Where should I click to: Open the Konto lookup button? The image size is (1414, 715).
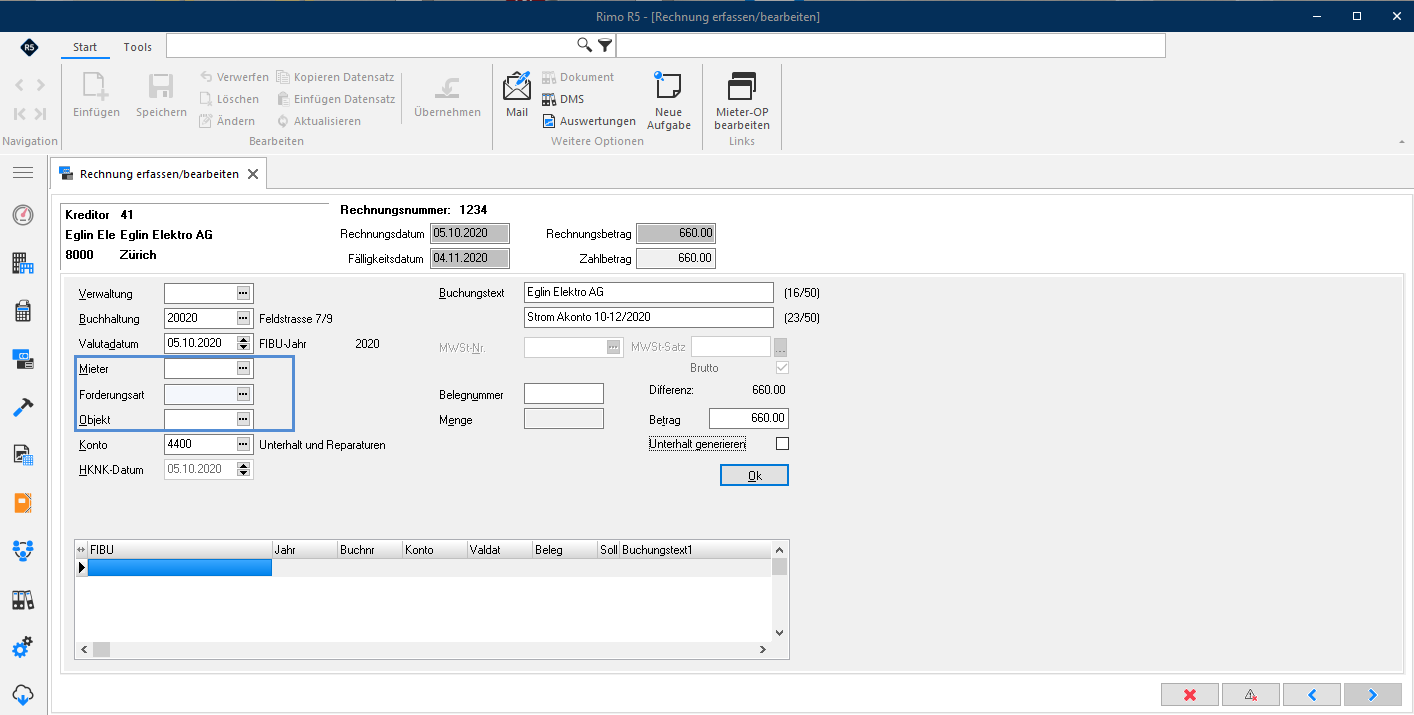click(x=243, y=444)
